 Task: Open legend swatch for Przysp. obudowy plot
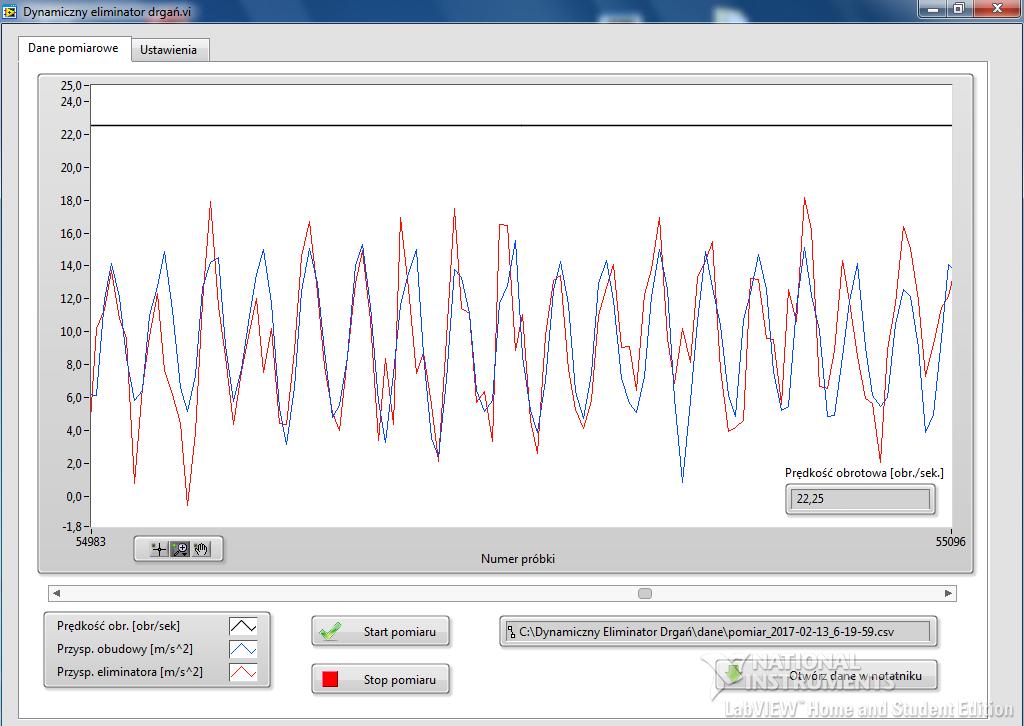[x=243, y=649]
